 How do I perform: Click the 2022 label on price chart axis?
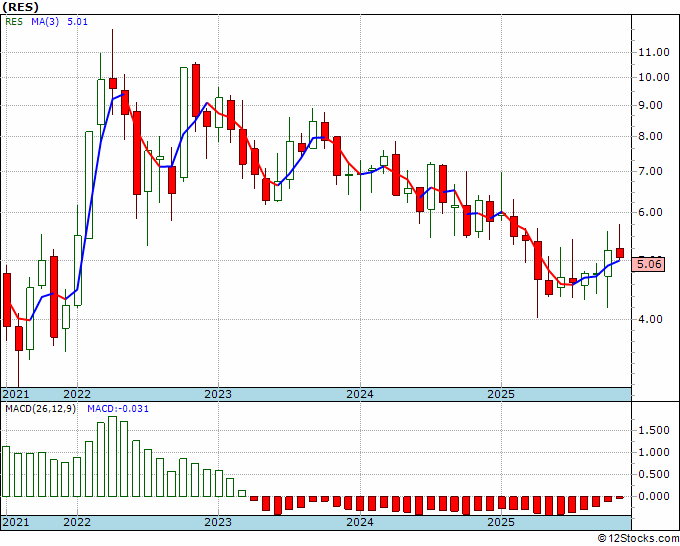[77, 394]
